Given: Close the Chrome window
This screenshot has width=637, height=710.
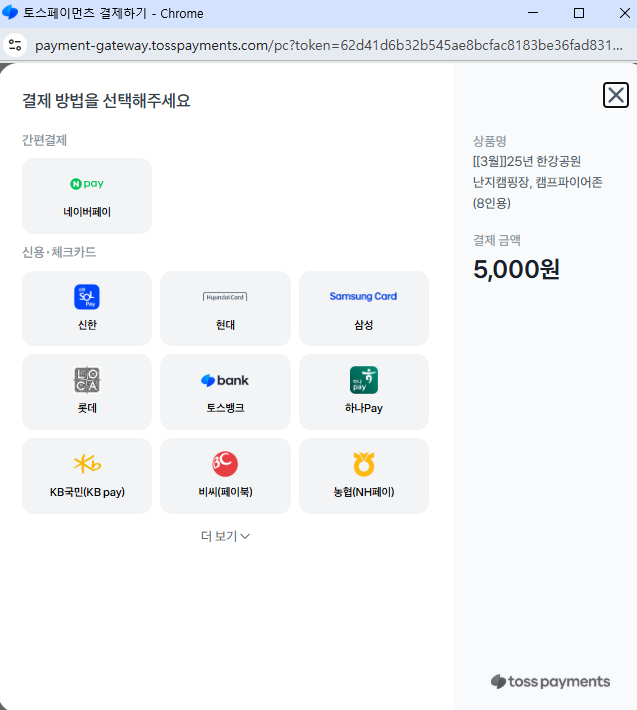Looking at the screenshot, I should (x=625, y=13).
